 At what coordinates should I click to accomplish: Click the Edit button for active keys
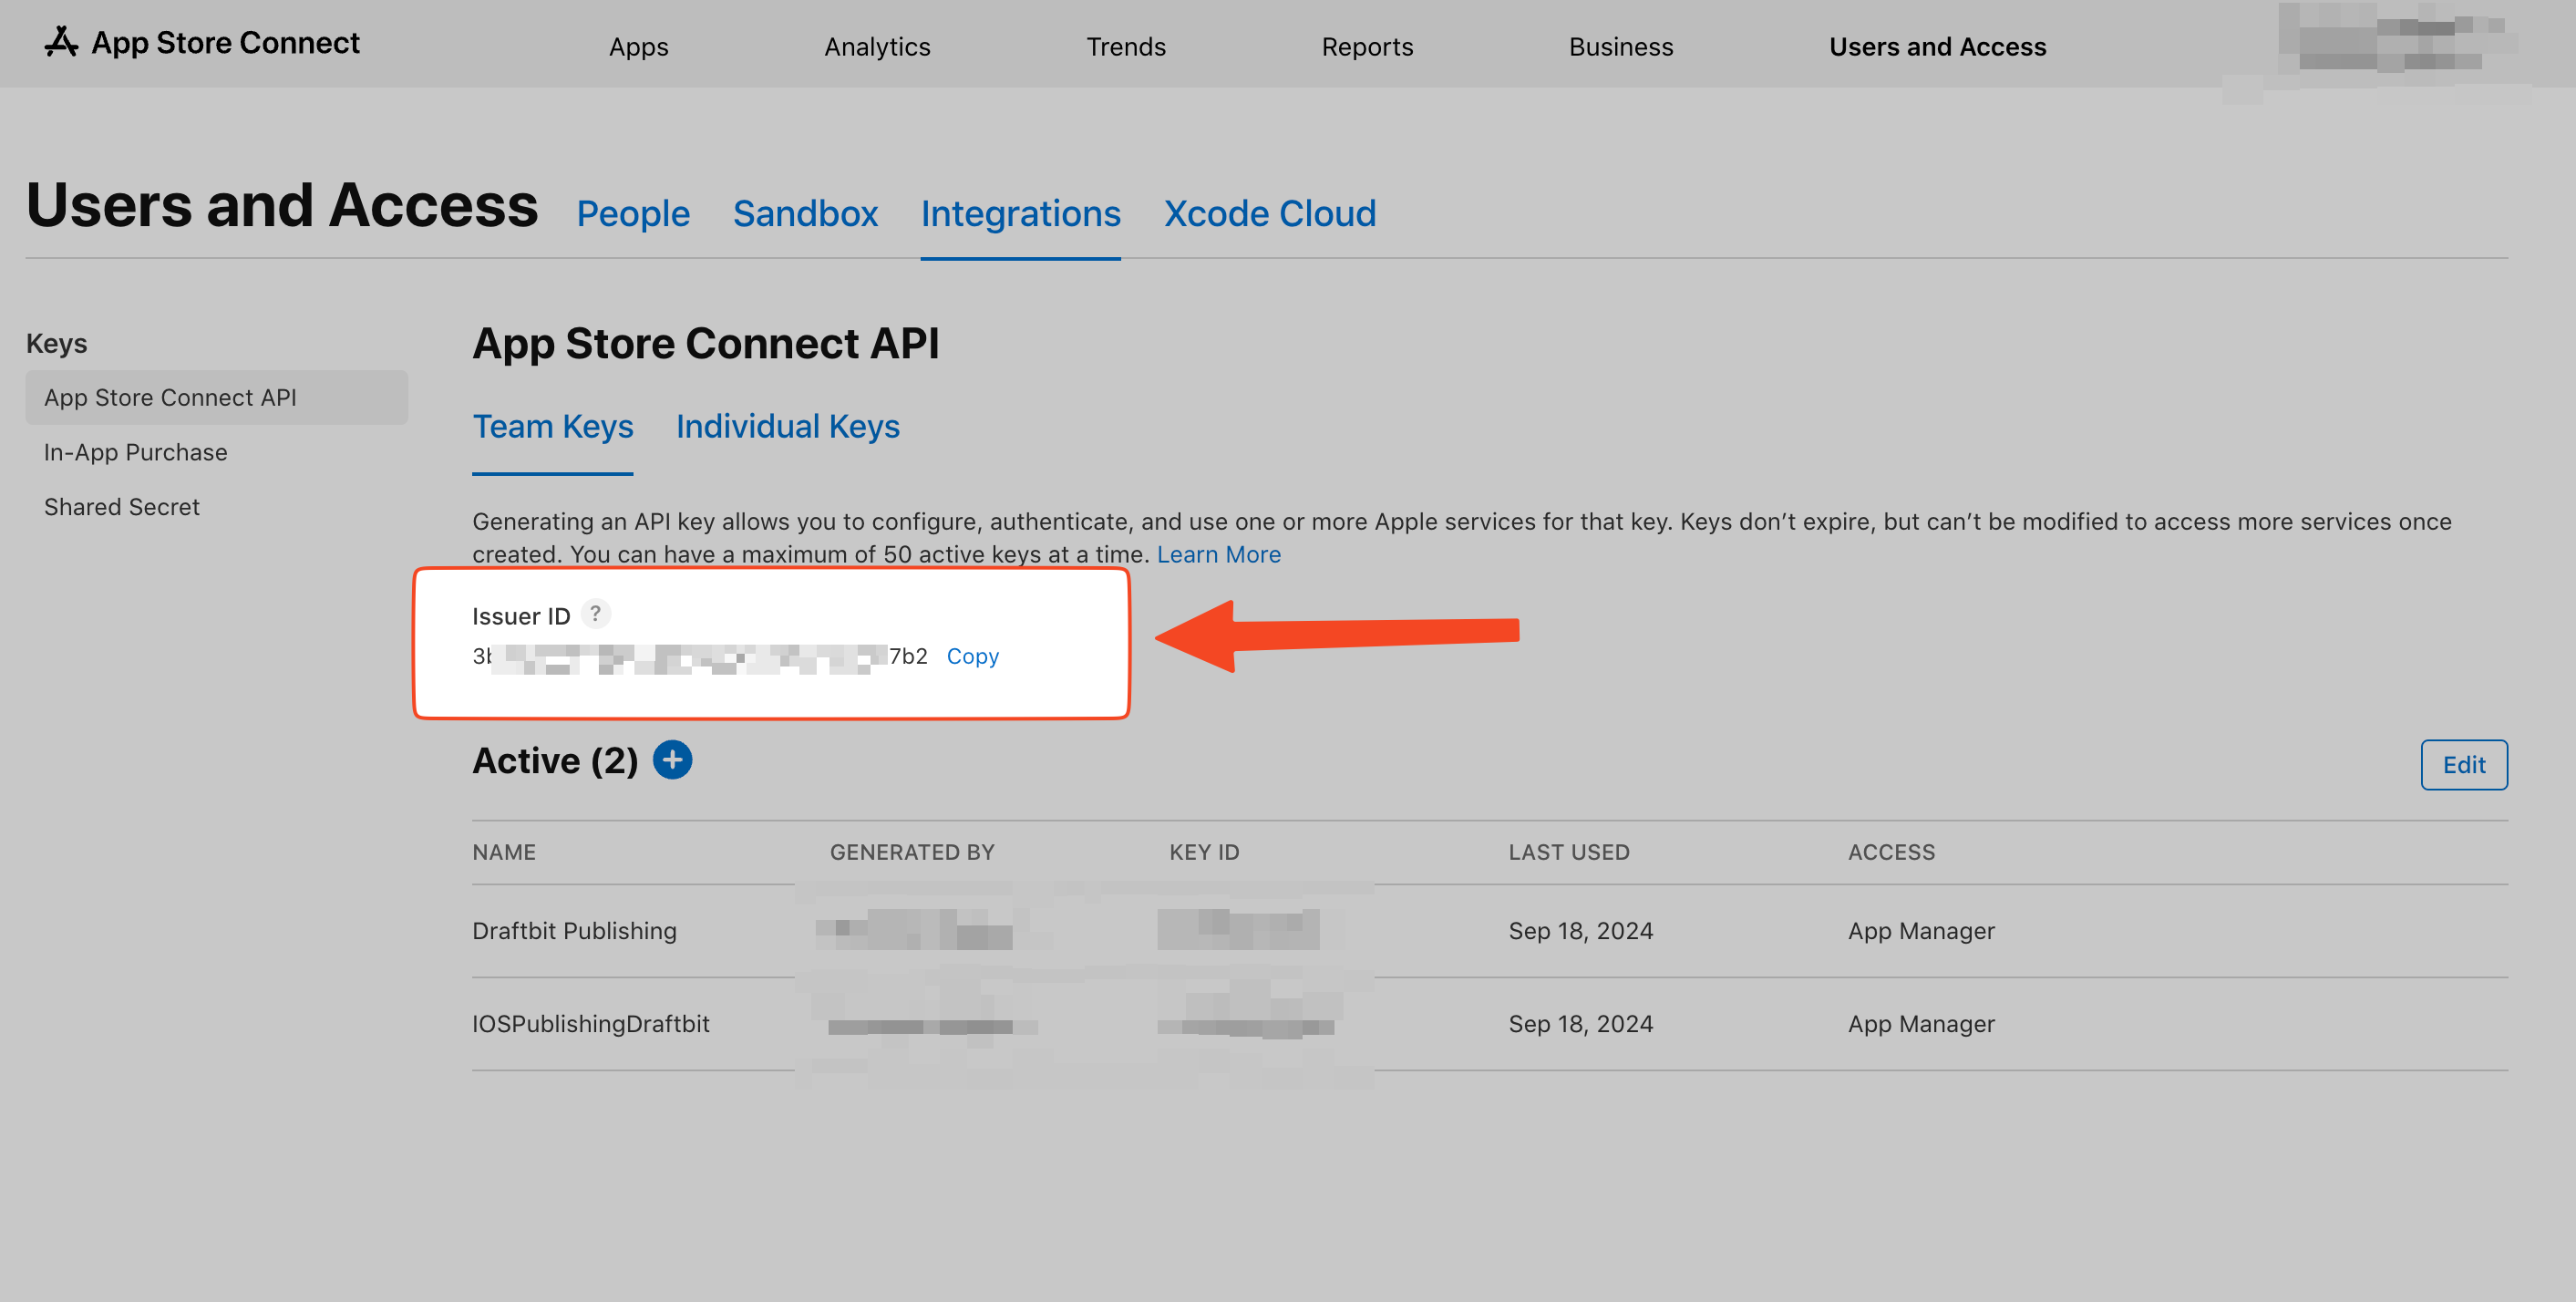click(x=2464, y=764)
